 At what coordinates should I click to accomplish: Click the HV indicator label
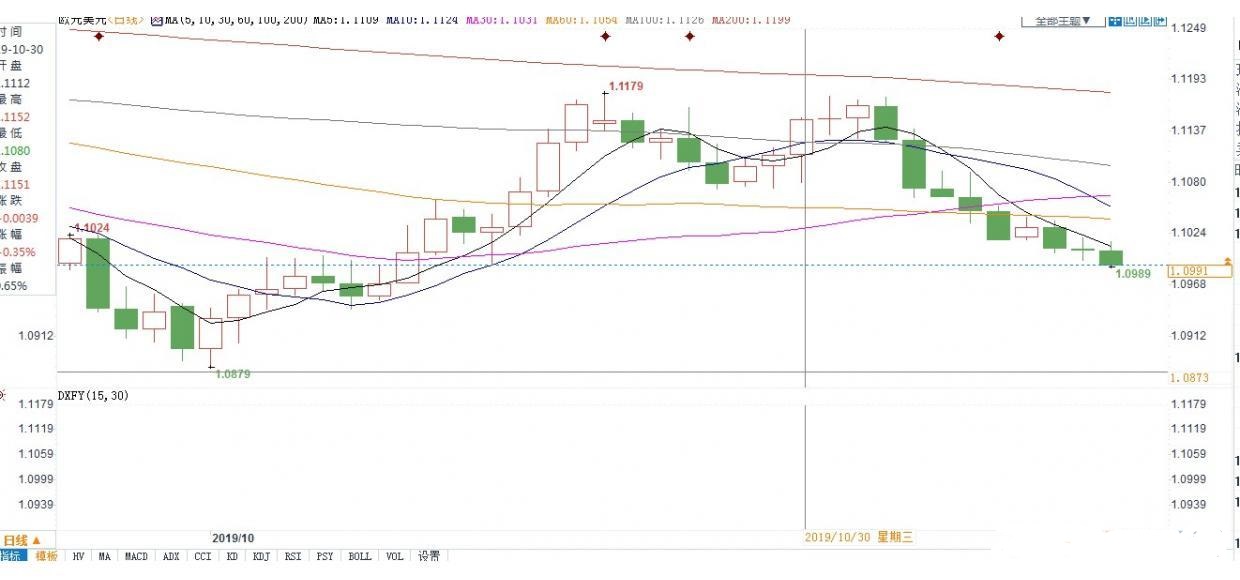click(78, 556)
